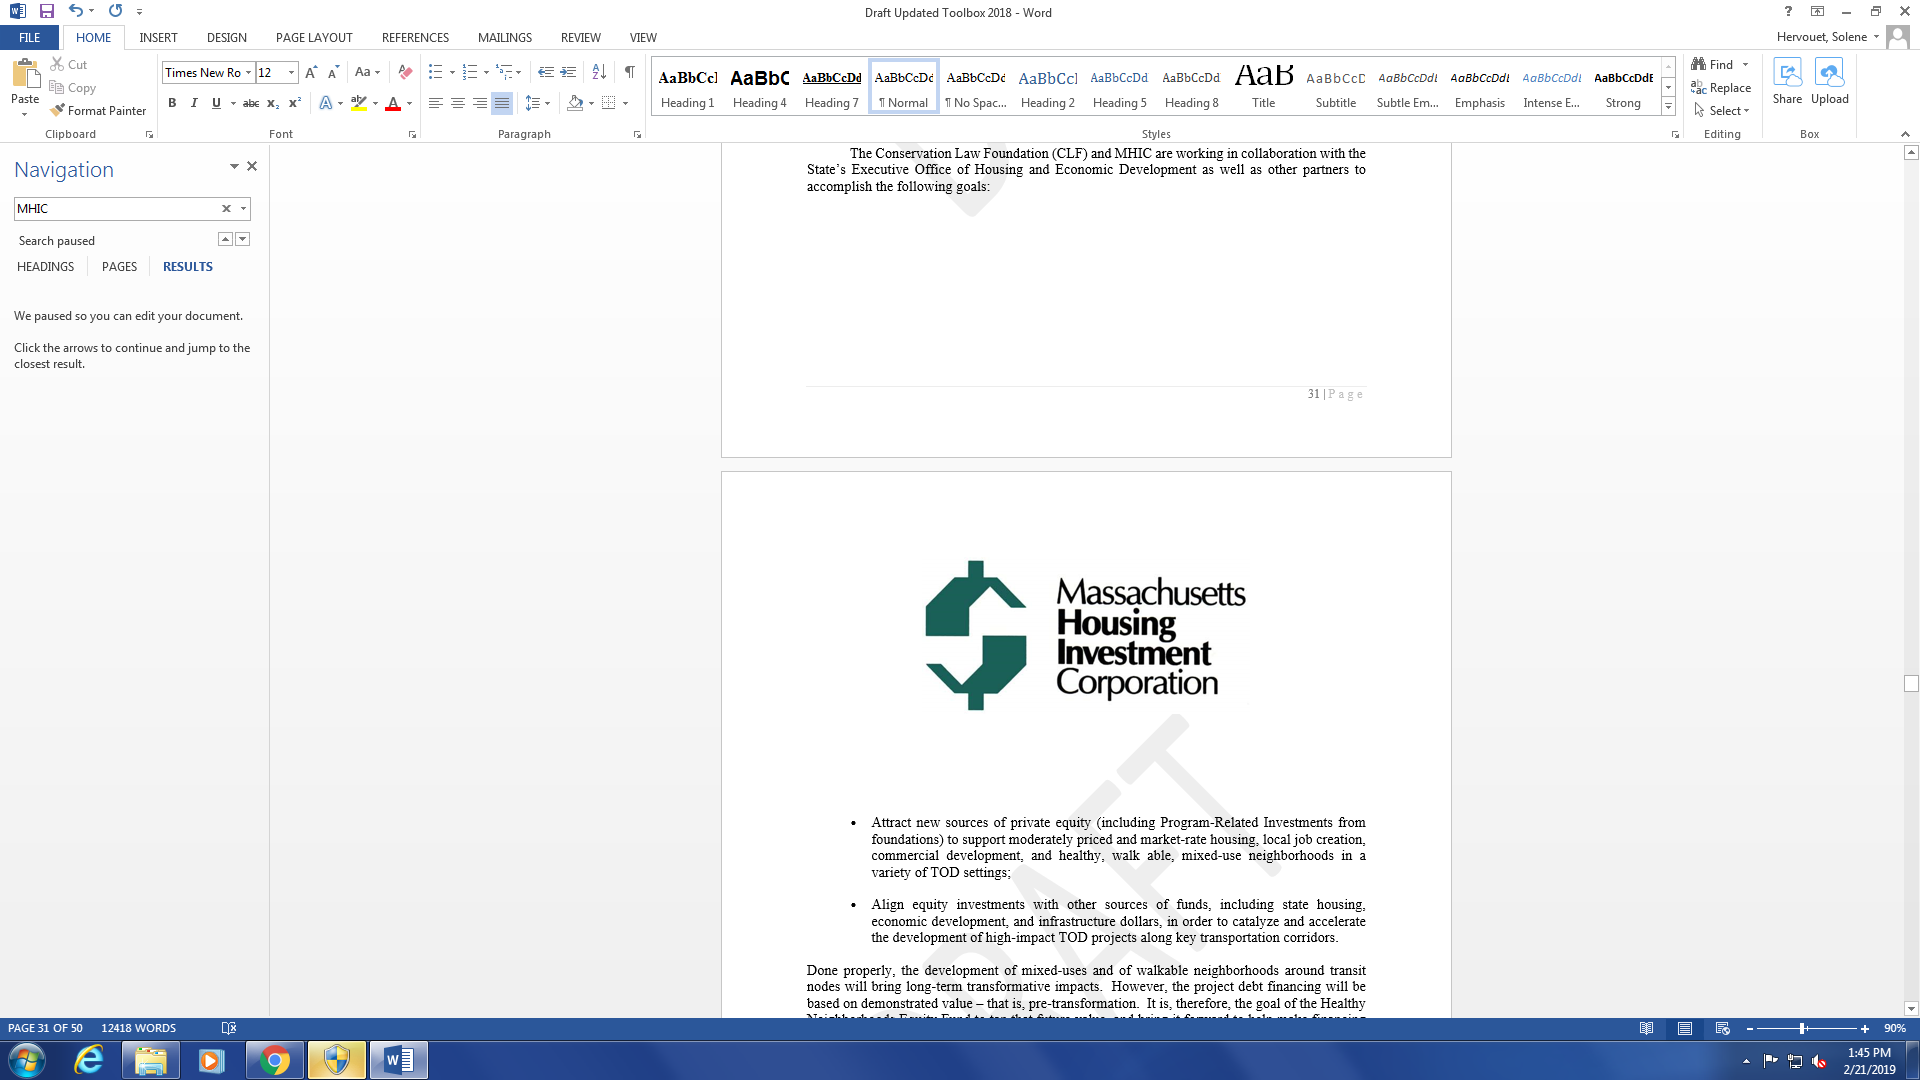The height and width of the screenshot is (1080, 1920).
Task: Toggle justify paragraph alignment
Action: [x=502, y=103]
